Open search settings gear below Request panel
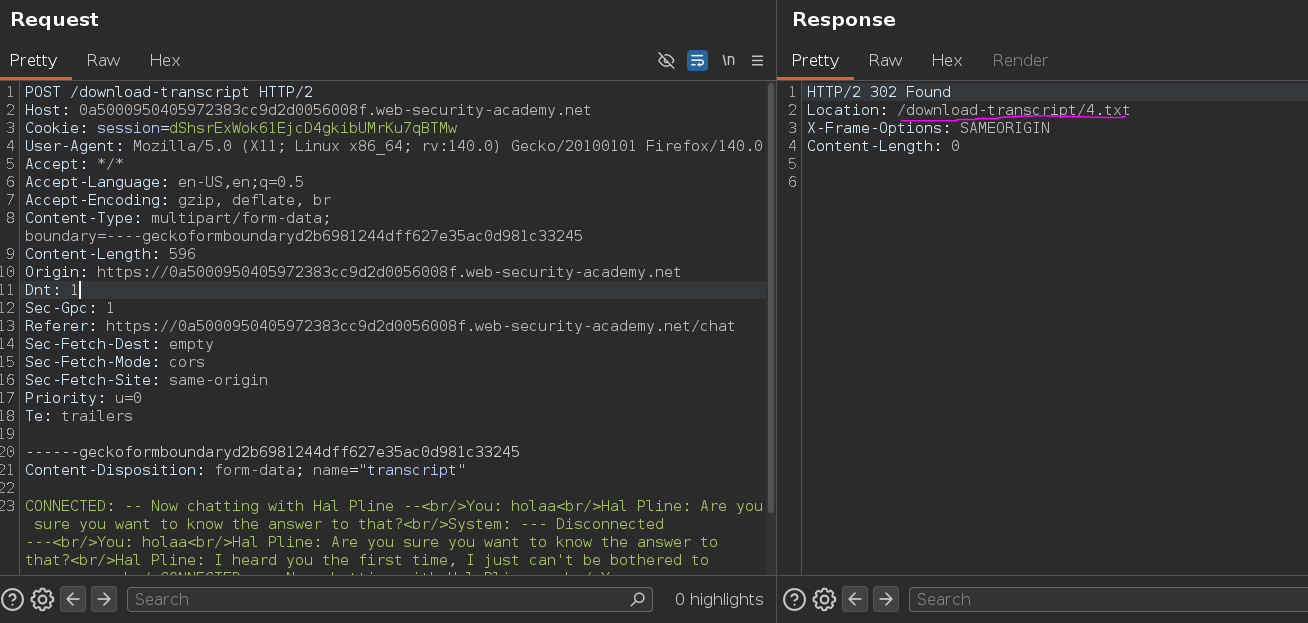Screen dimensions: 1308x623 [42, 599]
